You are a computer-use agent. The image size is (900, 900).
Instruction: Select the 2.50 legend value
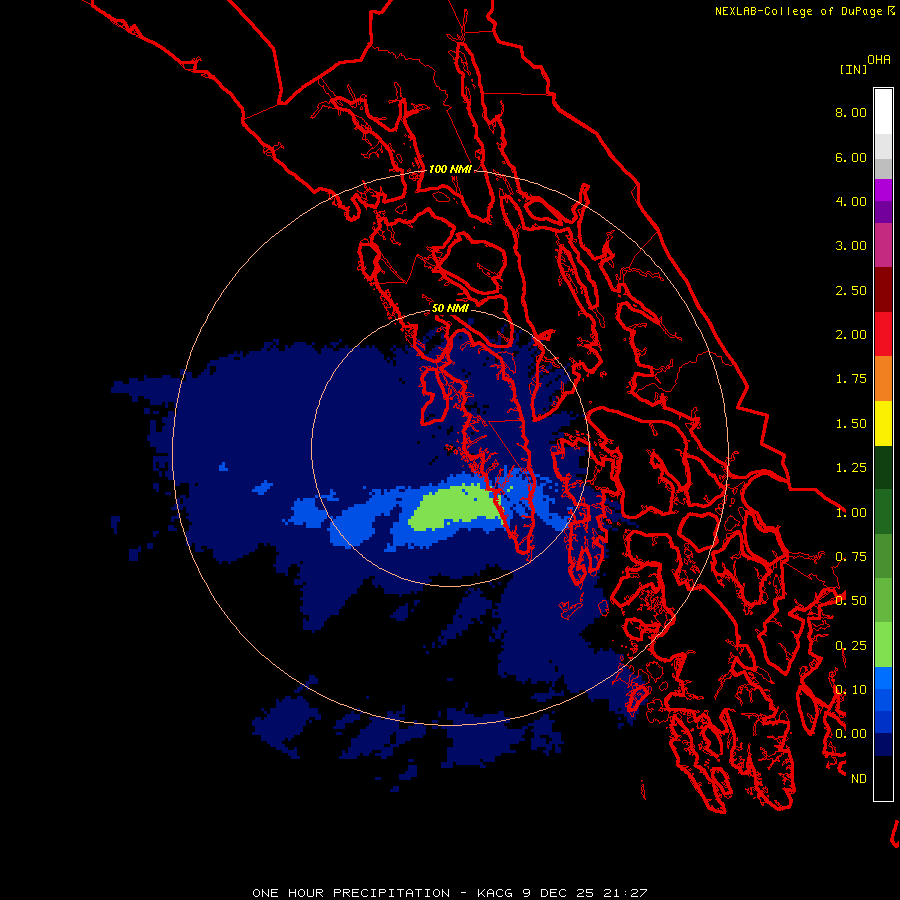(x=851, y=290)
